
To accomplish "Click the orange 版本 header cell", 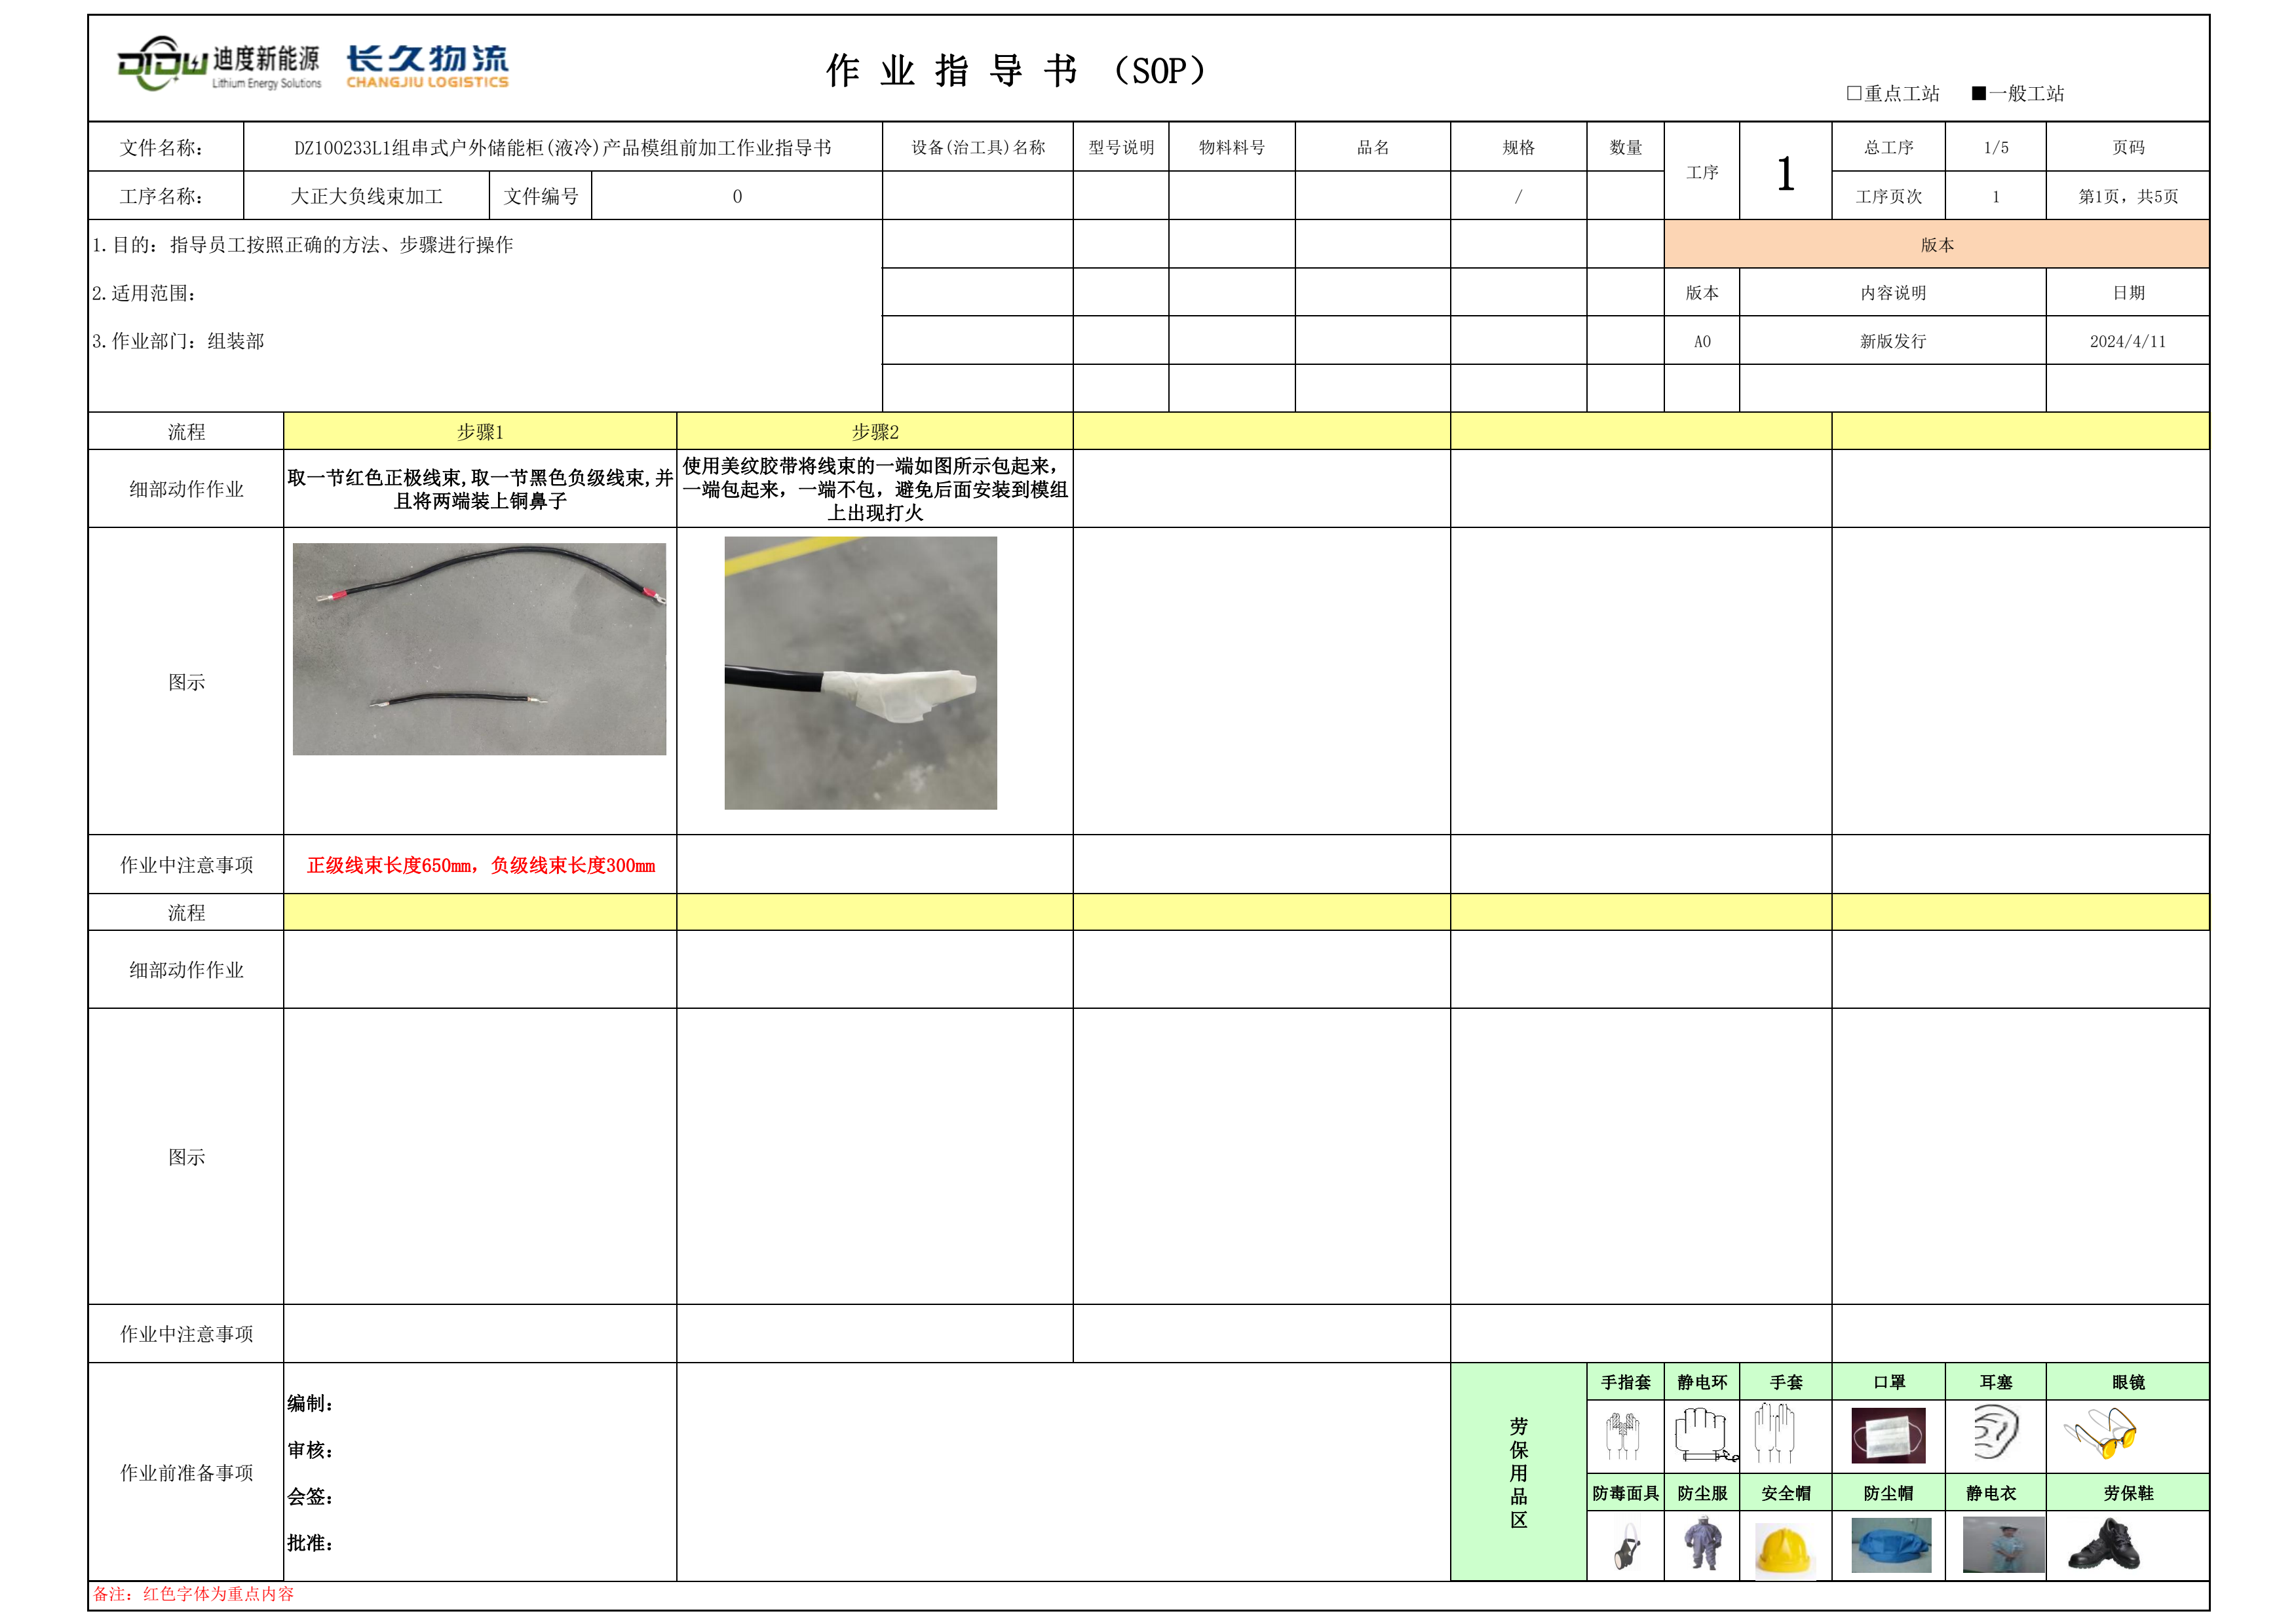I will pyautogui.click(x=1936, y=244).
